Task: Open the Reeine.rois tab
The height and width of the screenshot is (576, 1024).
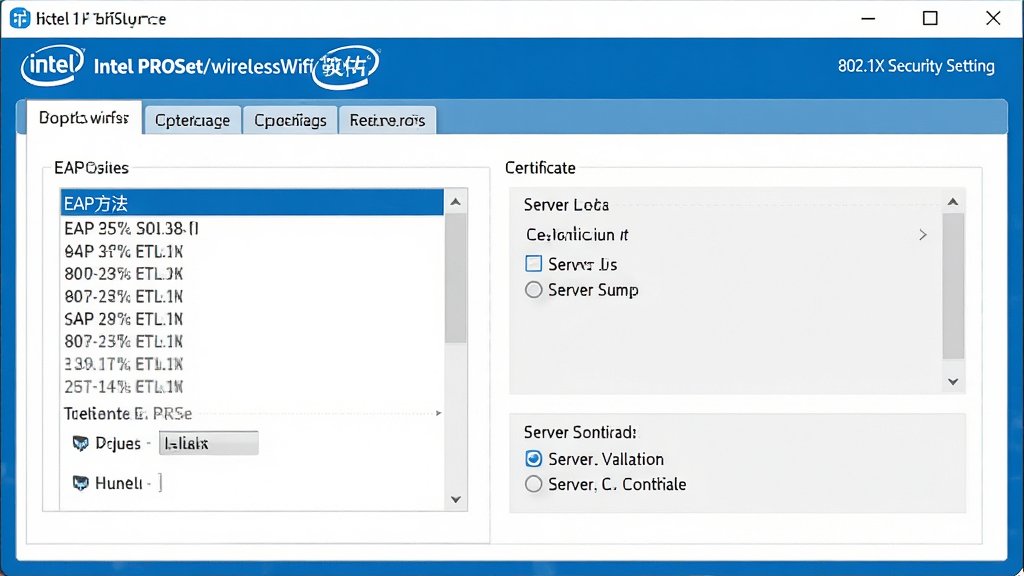Action: coord(387,120)
